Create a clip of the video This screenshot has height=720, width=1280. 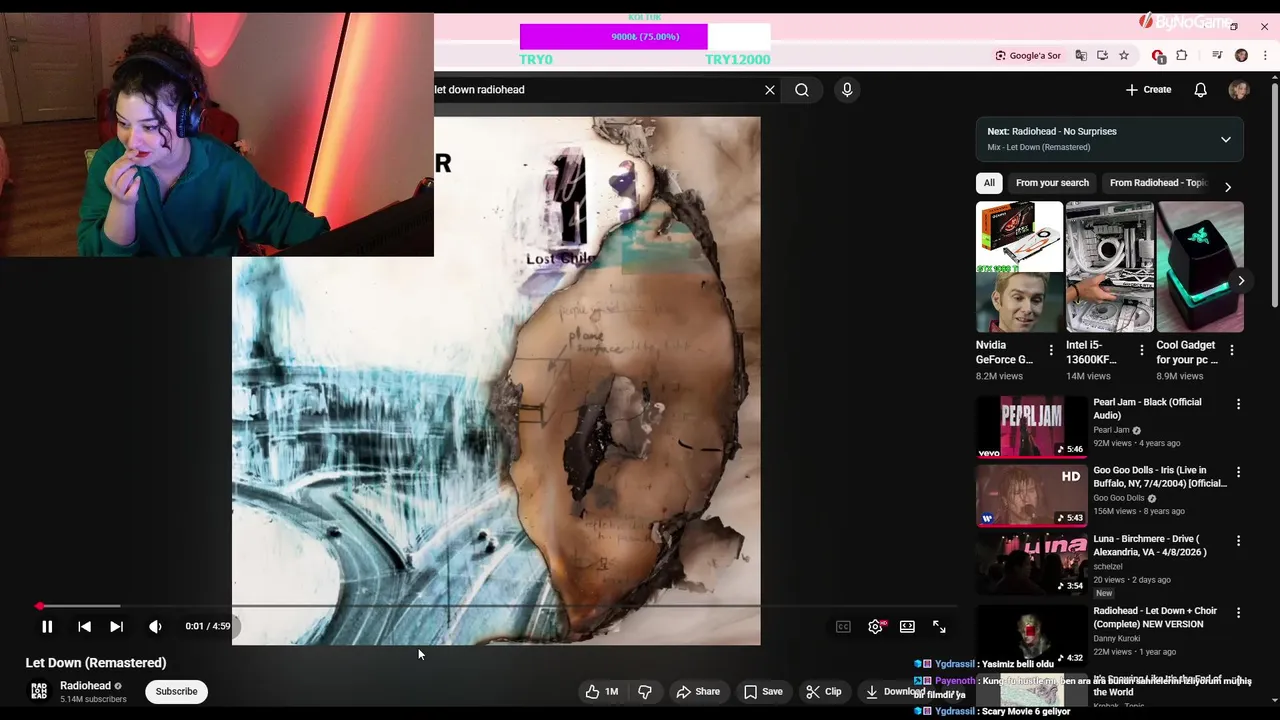(824, 691)
